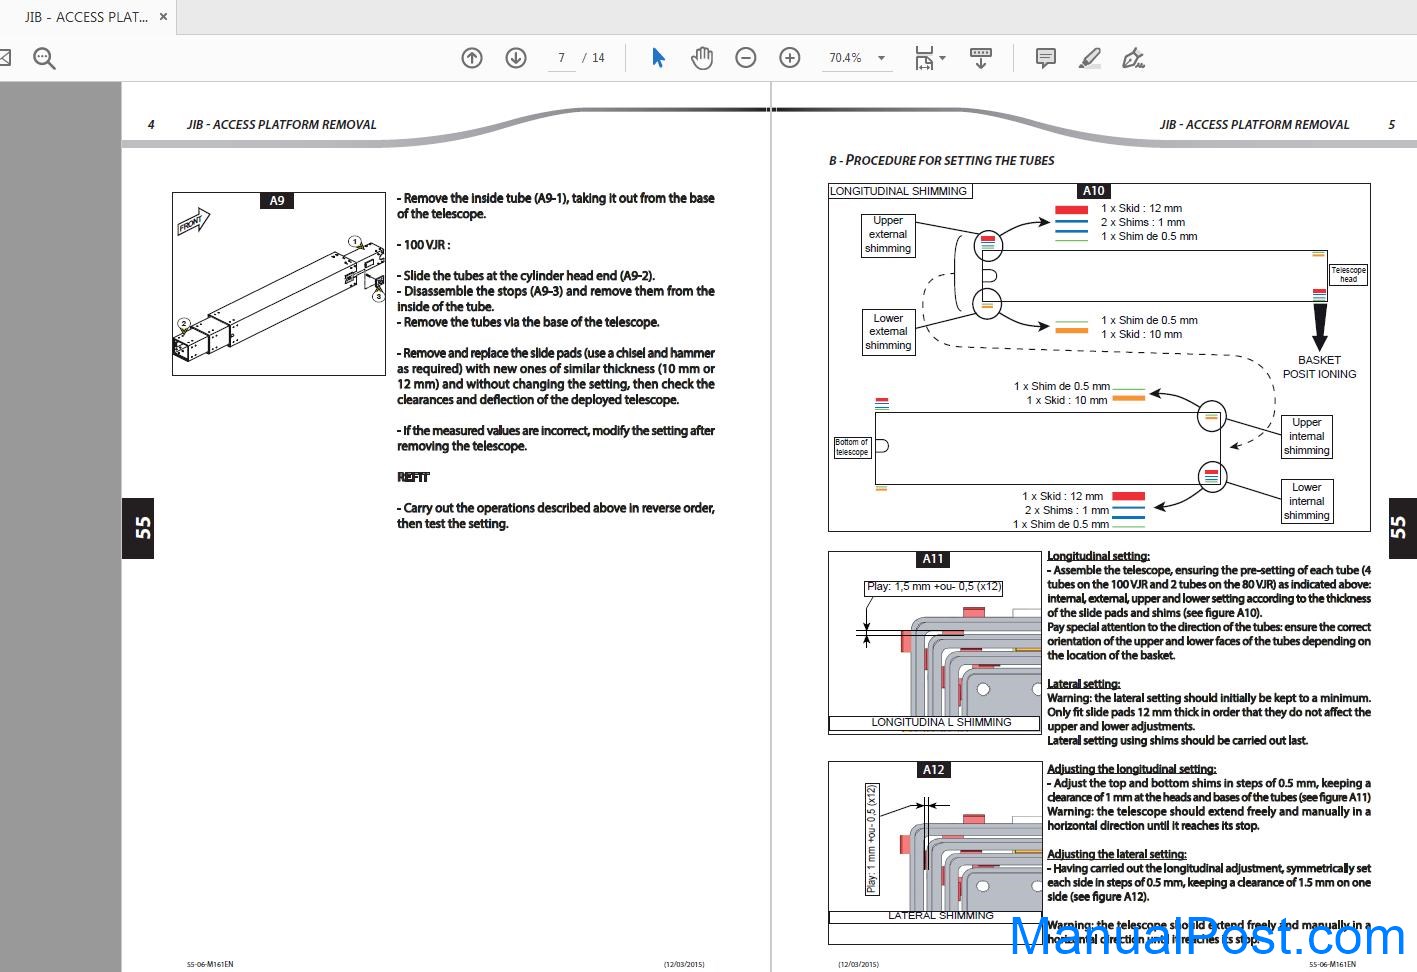Expand the fit page options arrow
Screen dimensions: 1417x972
[943, 58]
